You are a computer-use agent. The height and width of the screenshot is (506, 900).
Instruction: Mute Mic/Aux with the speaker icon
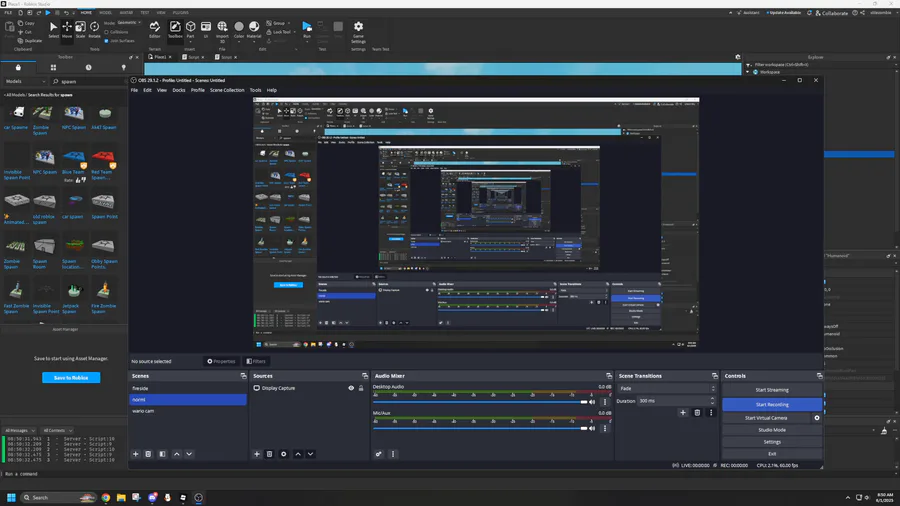click(592, 428)
